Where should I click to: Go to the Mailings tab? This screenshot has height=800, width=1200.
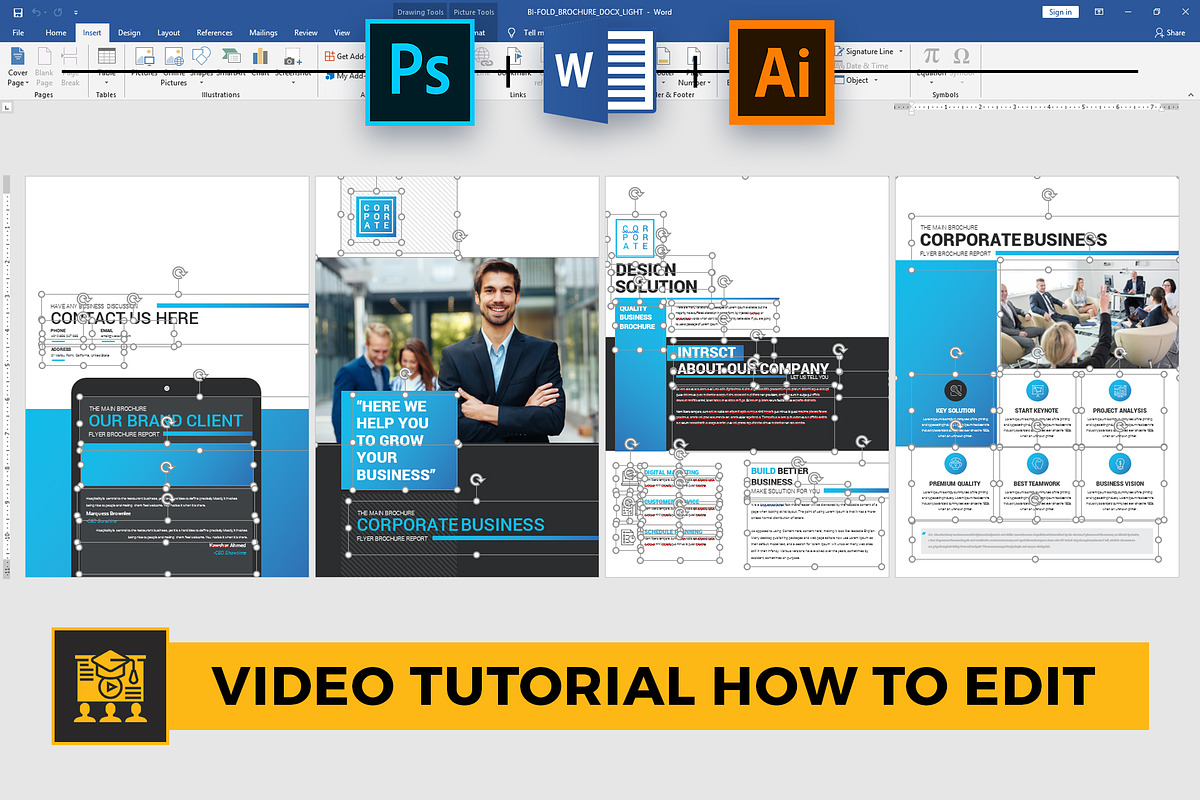[264, 33]
